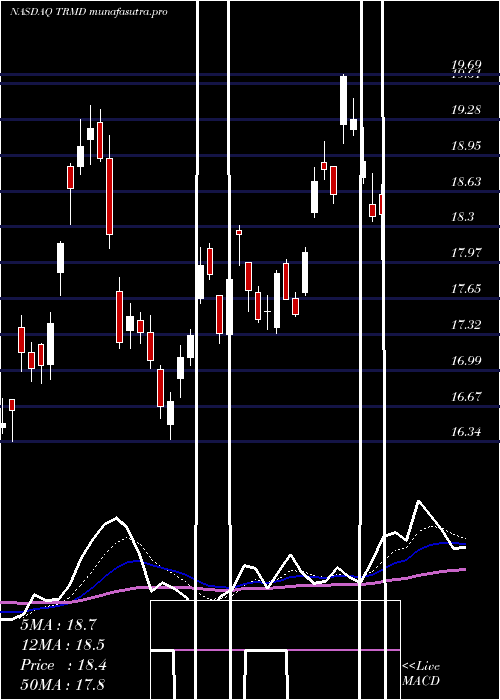Click the Price : 18.4 readout
Viewport: 500px width, 700px height.
(63, 665)
